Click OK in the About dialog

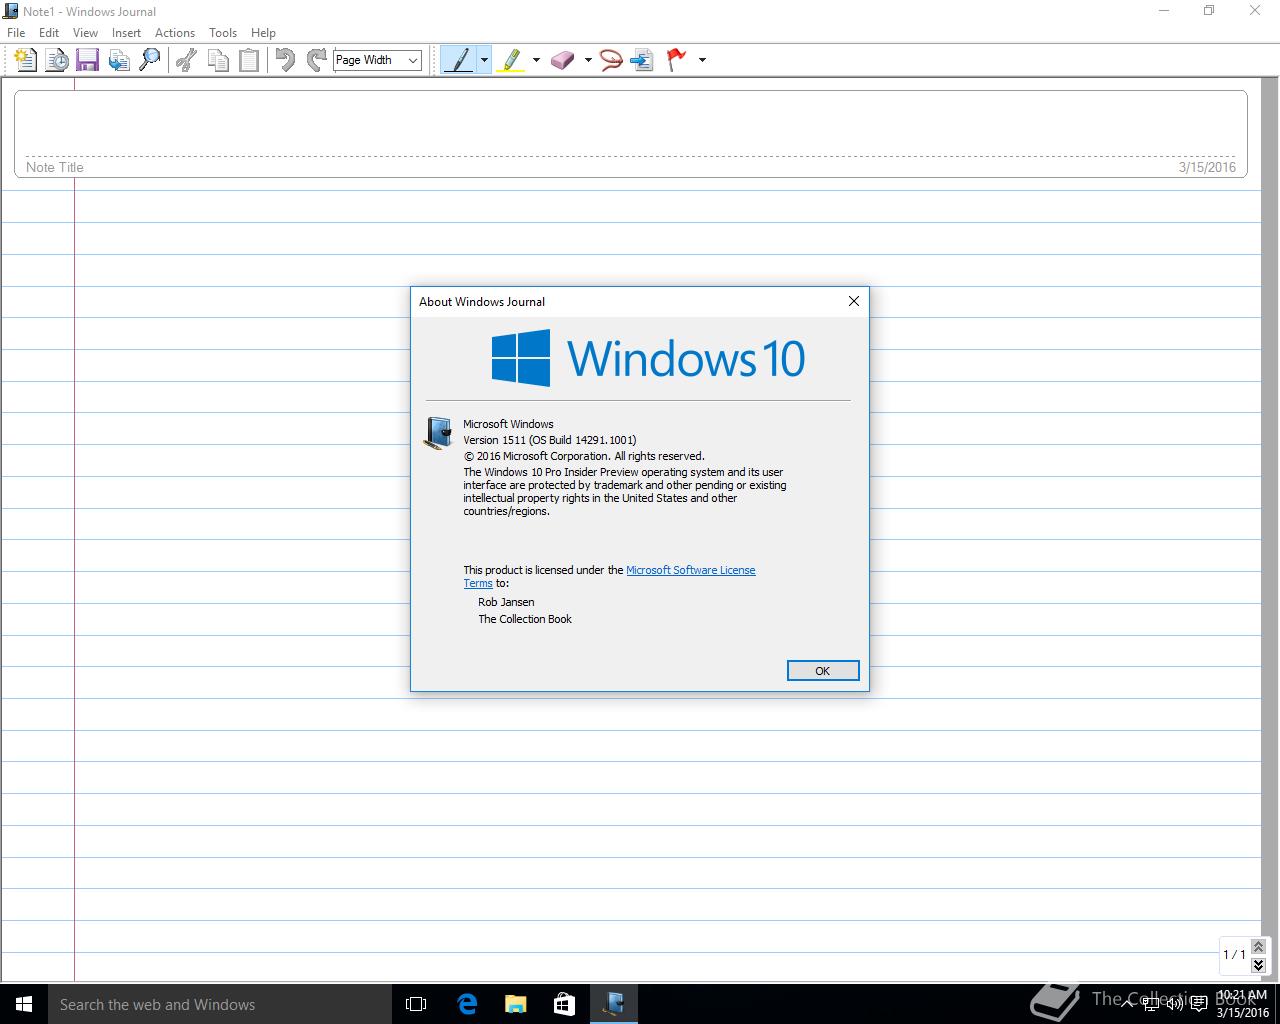click(x=823, y=671)
